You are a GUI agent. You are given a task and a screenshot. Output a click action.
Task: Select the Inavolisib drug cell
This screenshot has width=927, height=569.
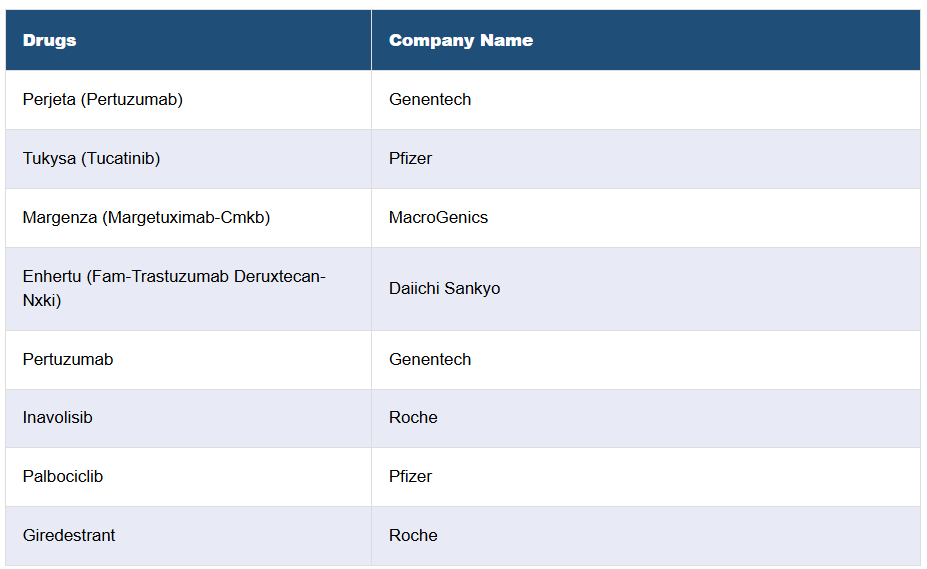point(58,418)
